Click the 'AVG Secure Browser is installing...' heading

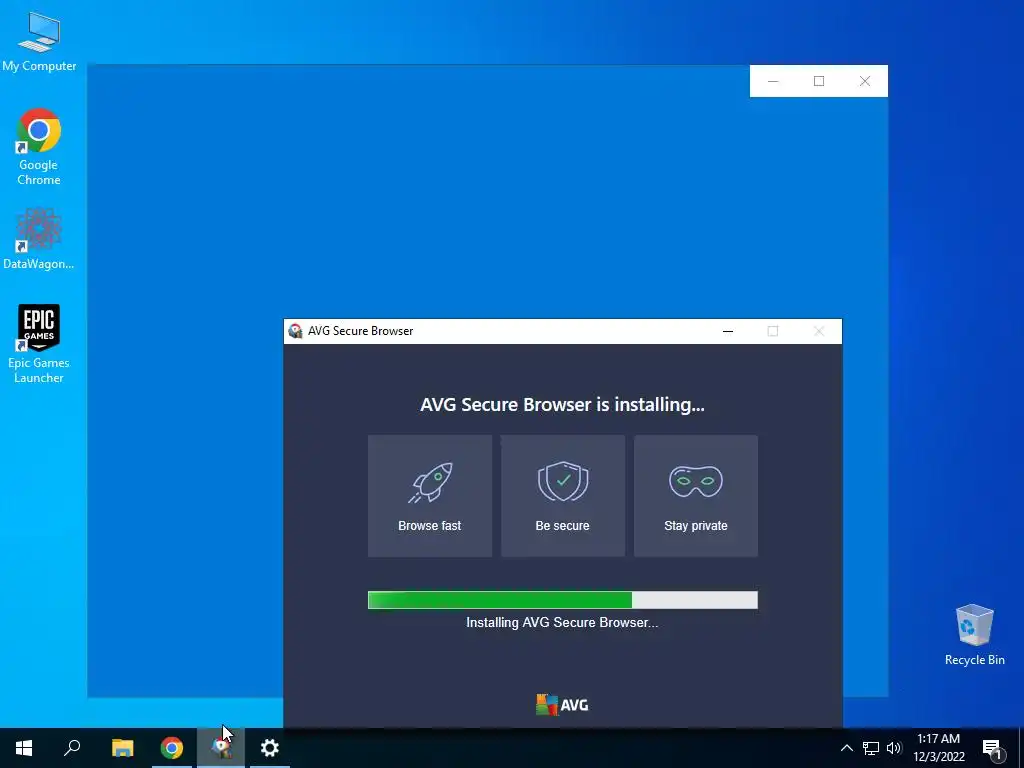pos(562,404)
